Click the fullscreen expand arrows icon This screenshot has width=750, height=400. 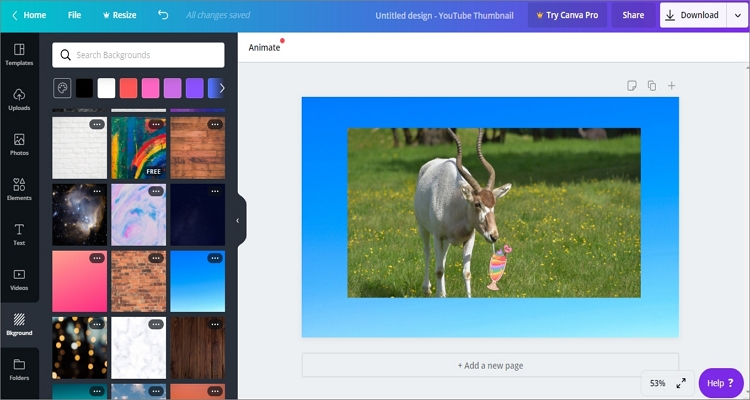[681, 383]
